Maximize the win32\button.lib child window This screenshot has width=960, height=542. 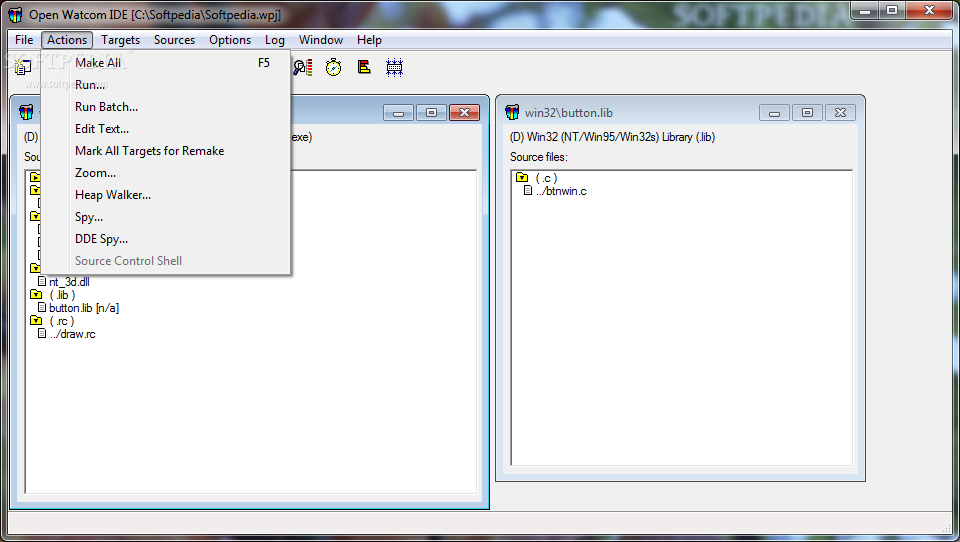point(808,113)
